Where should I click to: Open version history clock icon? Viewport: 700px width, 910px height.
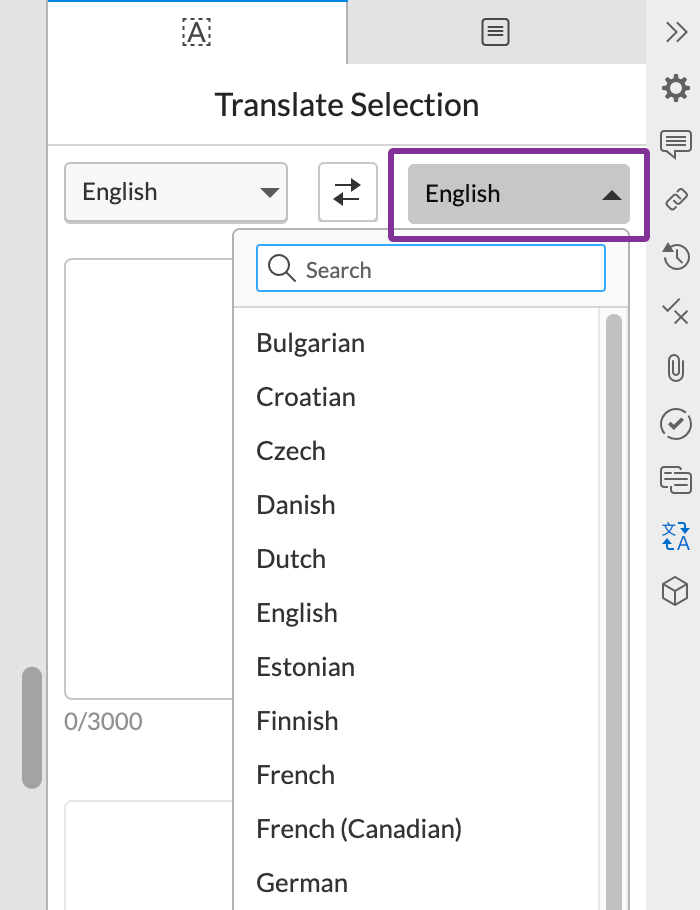click(x=677, y=255)
